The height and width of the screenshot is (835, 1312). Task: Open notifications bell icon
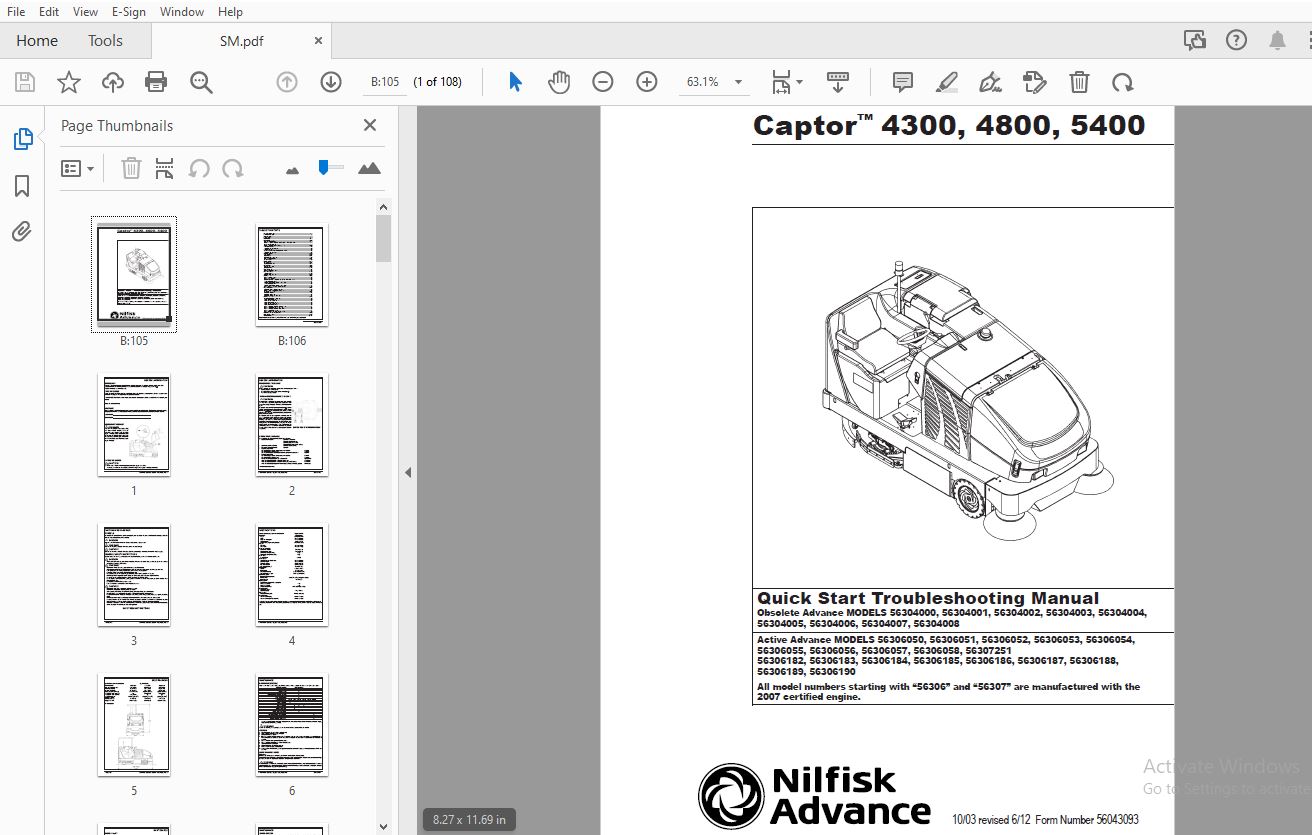(x=1277, y=40)
